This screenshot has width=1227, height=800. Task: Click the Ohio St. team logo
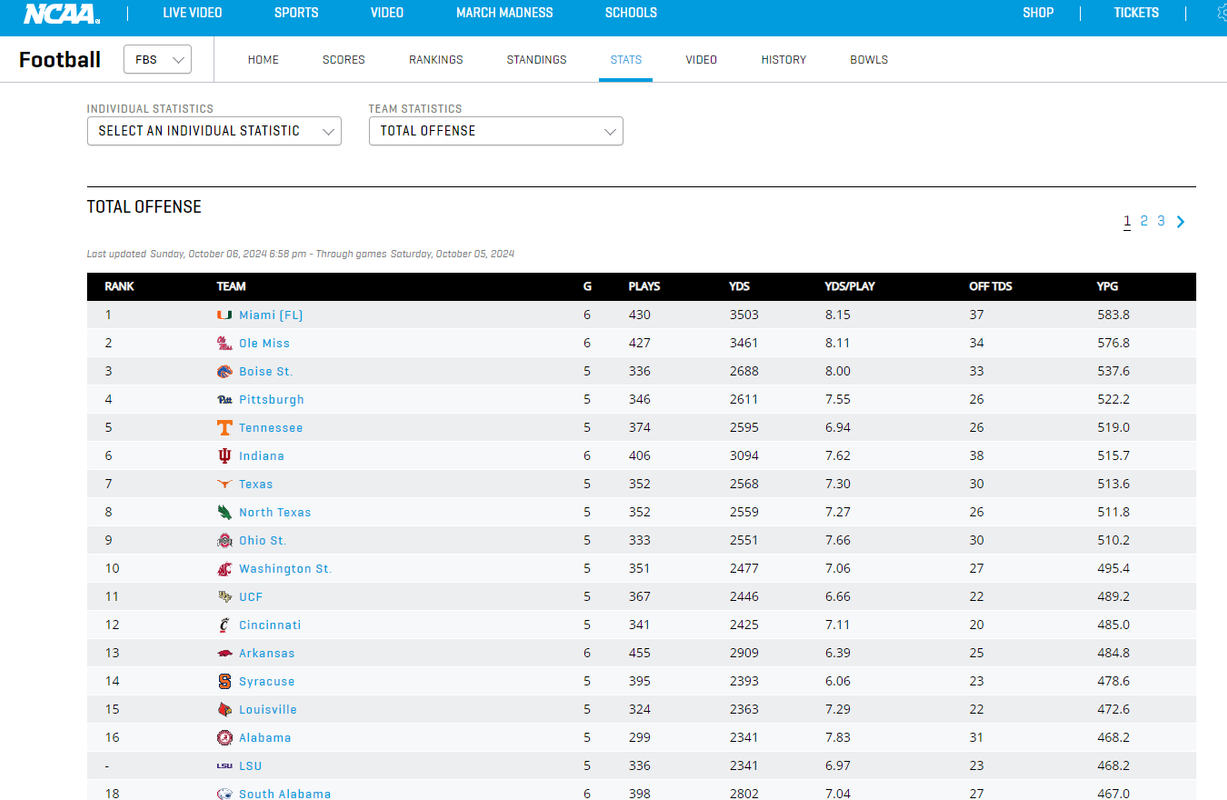(225, 540)
